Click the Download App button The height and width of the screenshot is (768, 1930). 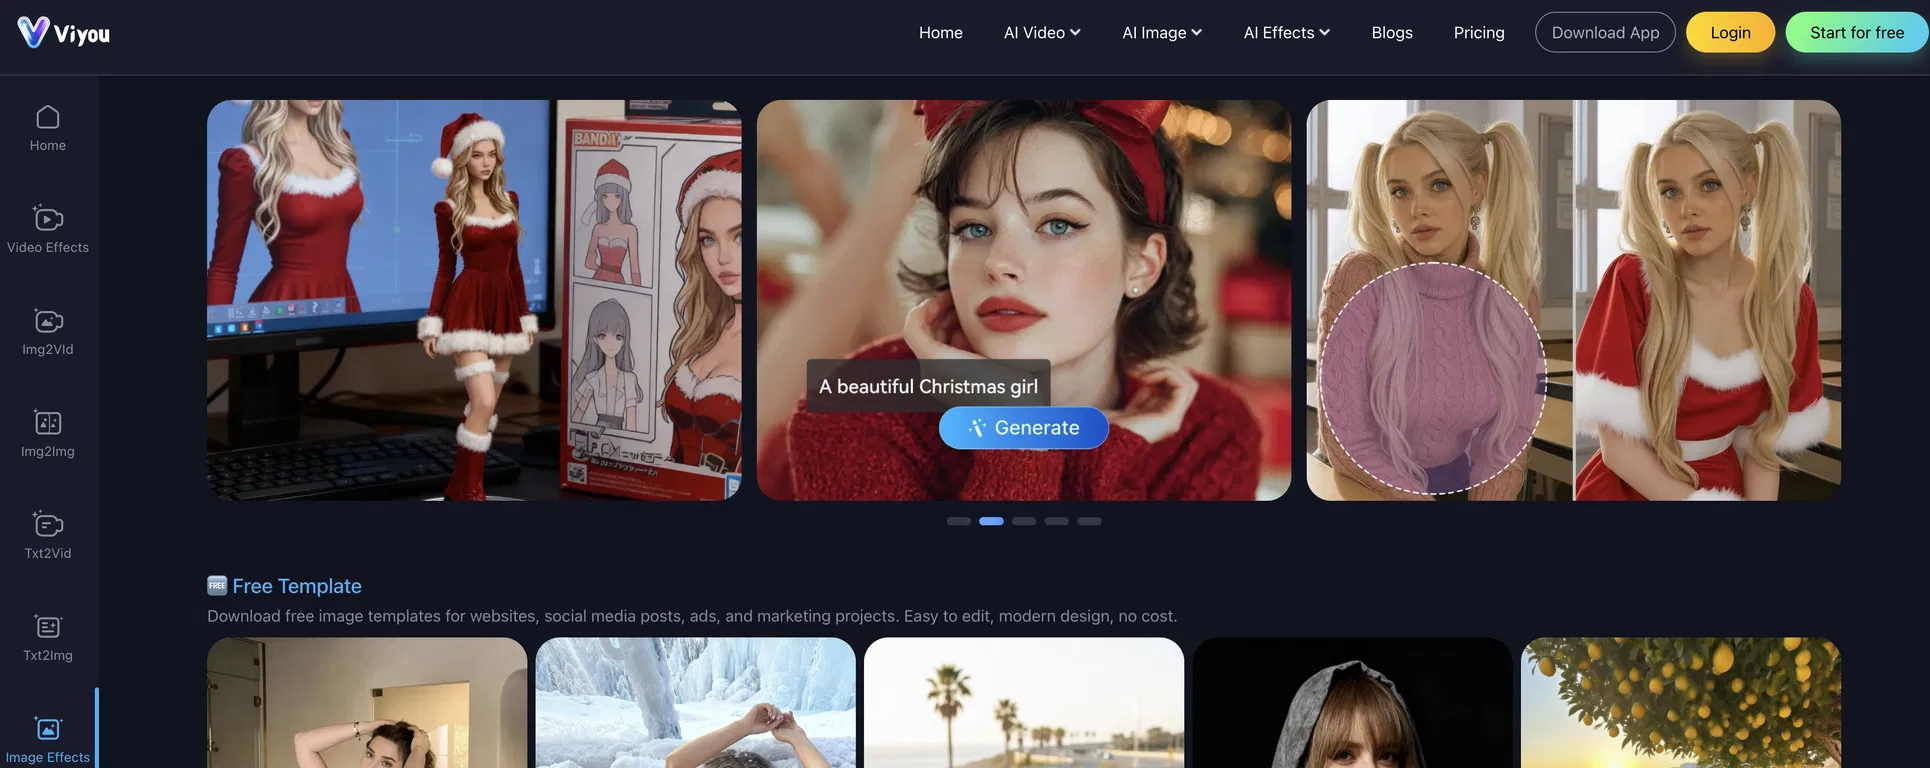point(1604,33)
